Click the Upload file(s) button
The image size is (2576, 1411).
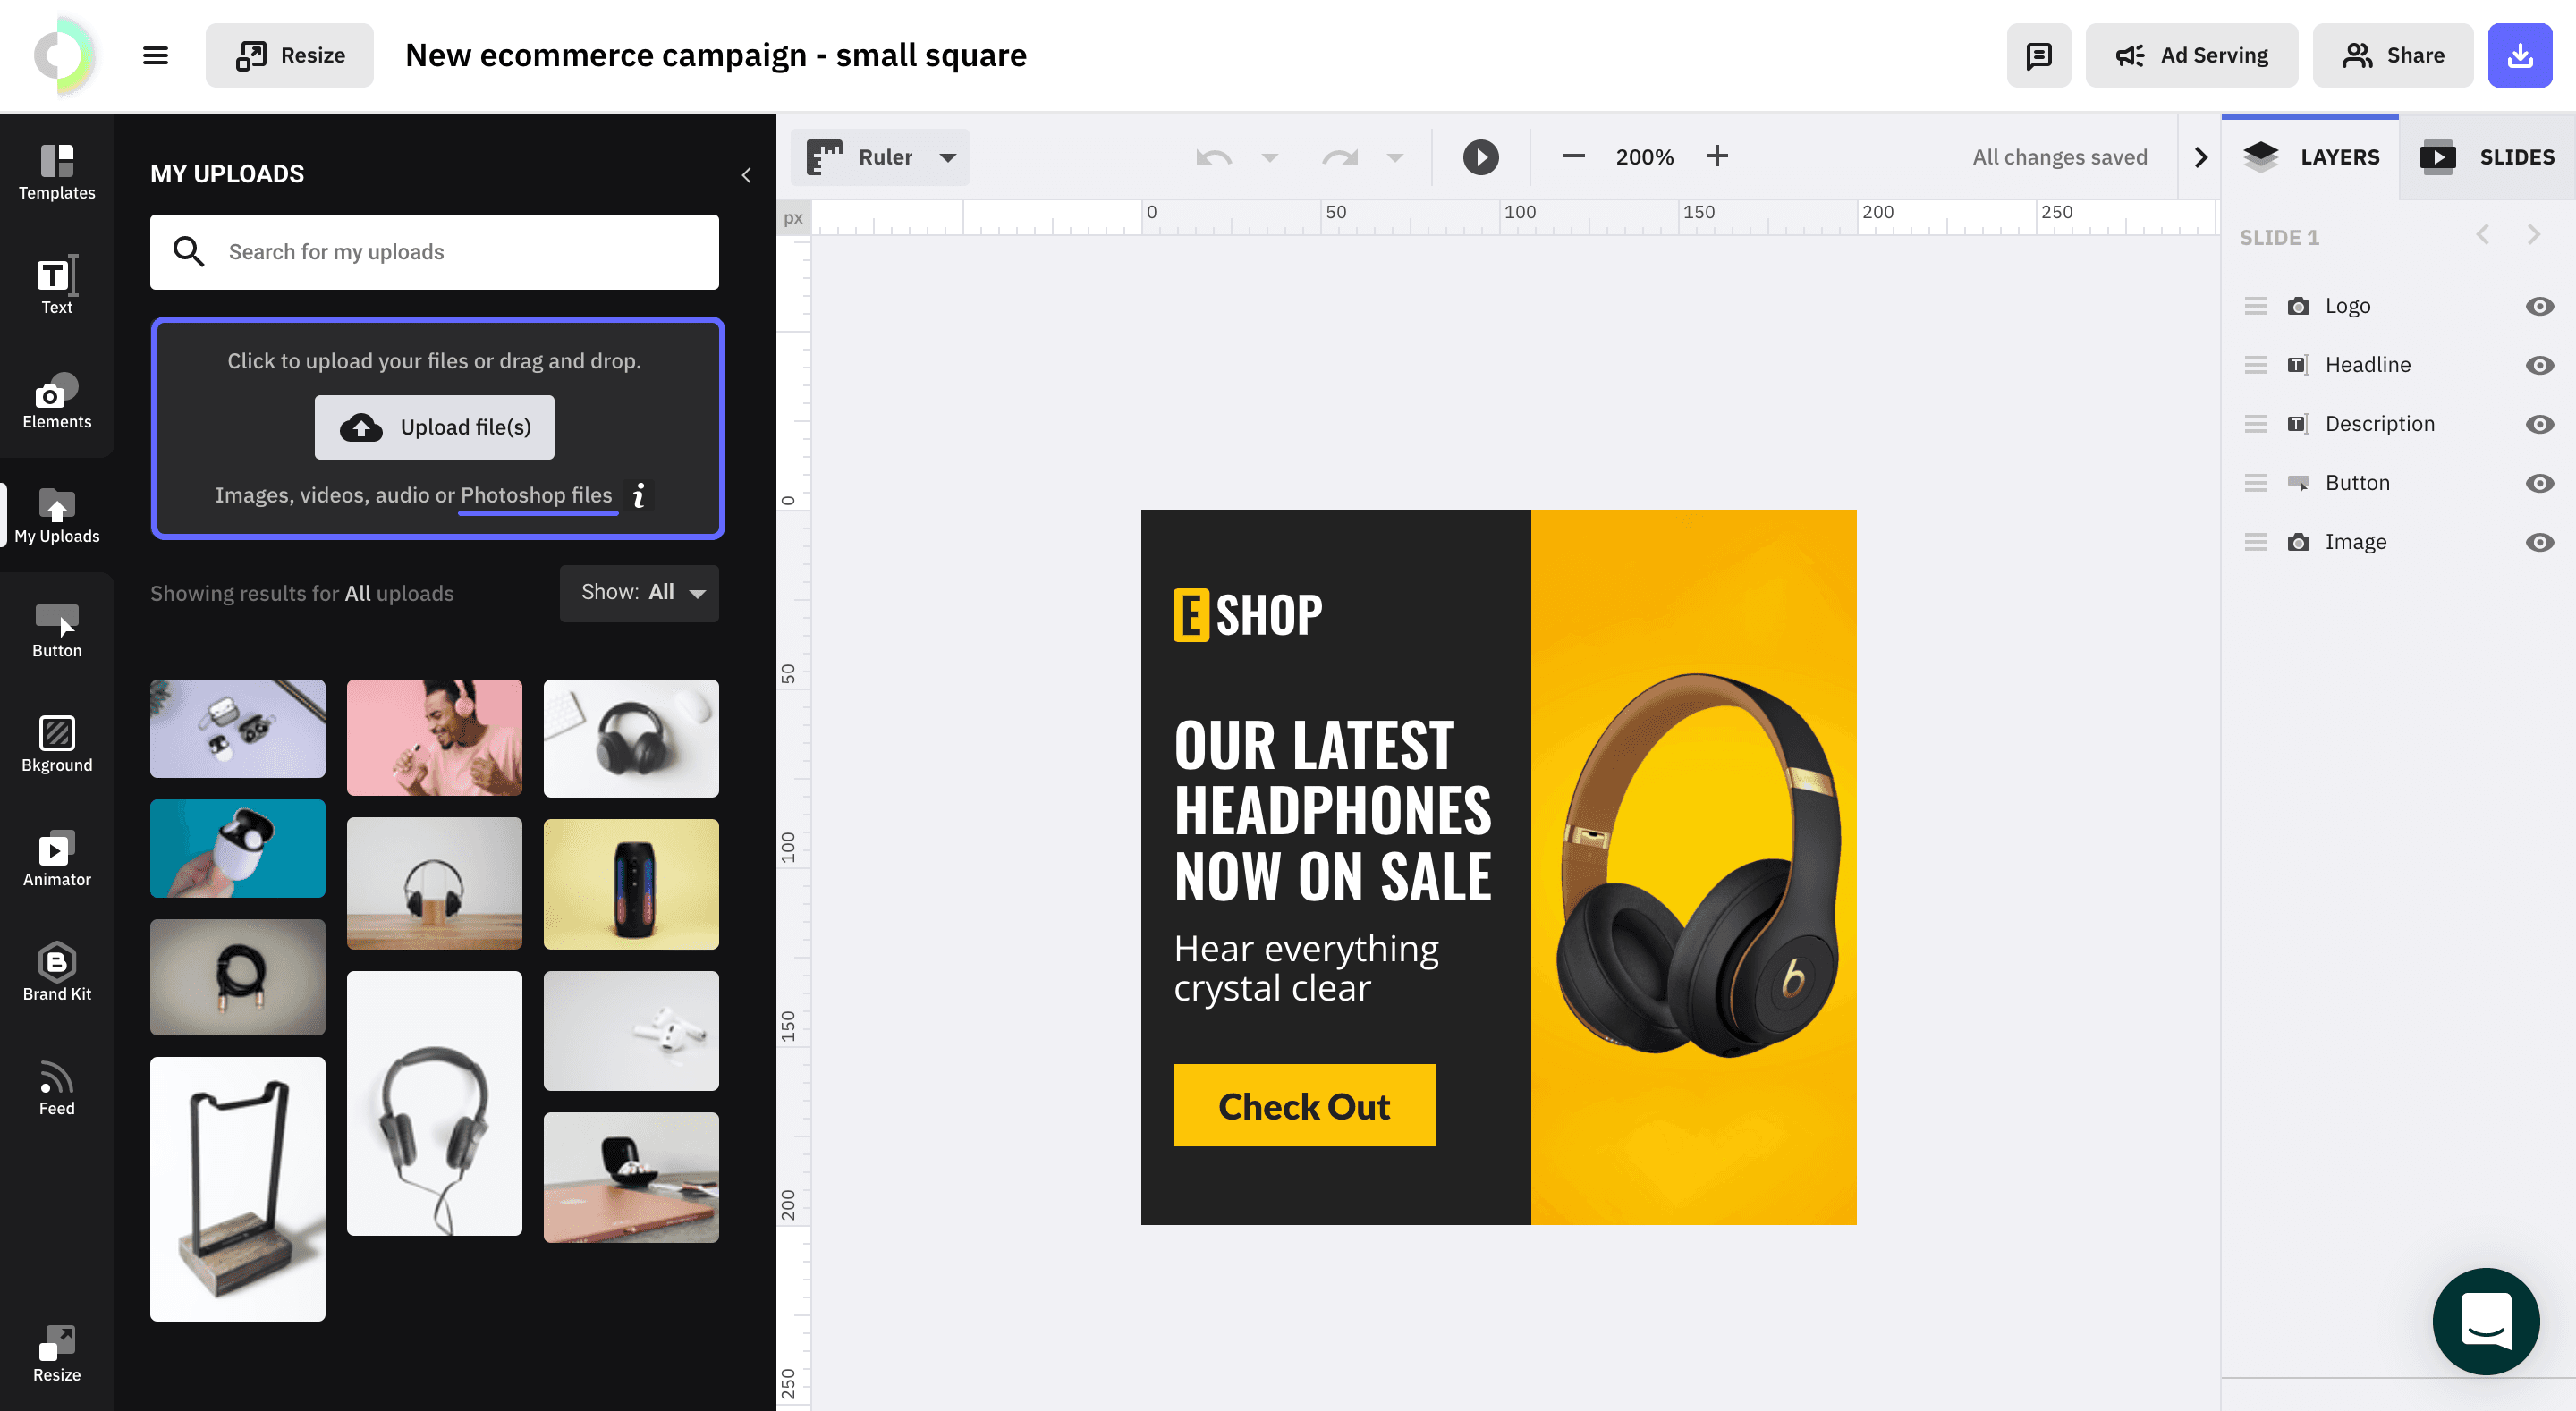[x=434, y=427]
